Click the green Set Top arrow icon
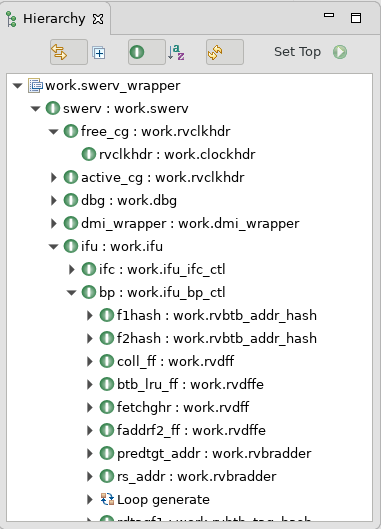This screenshot has width=381, height=529. click(339, 52)
